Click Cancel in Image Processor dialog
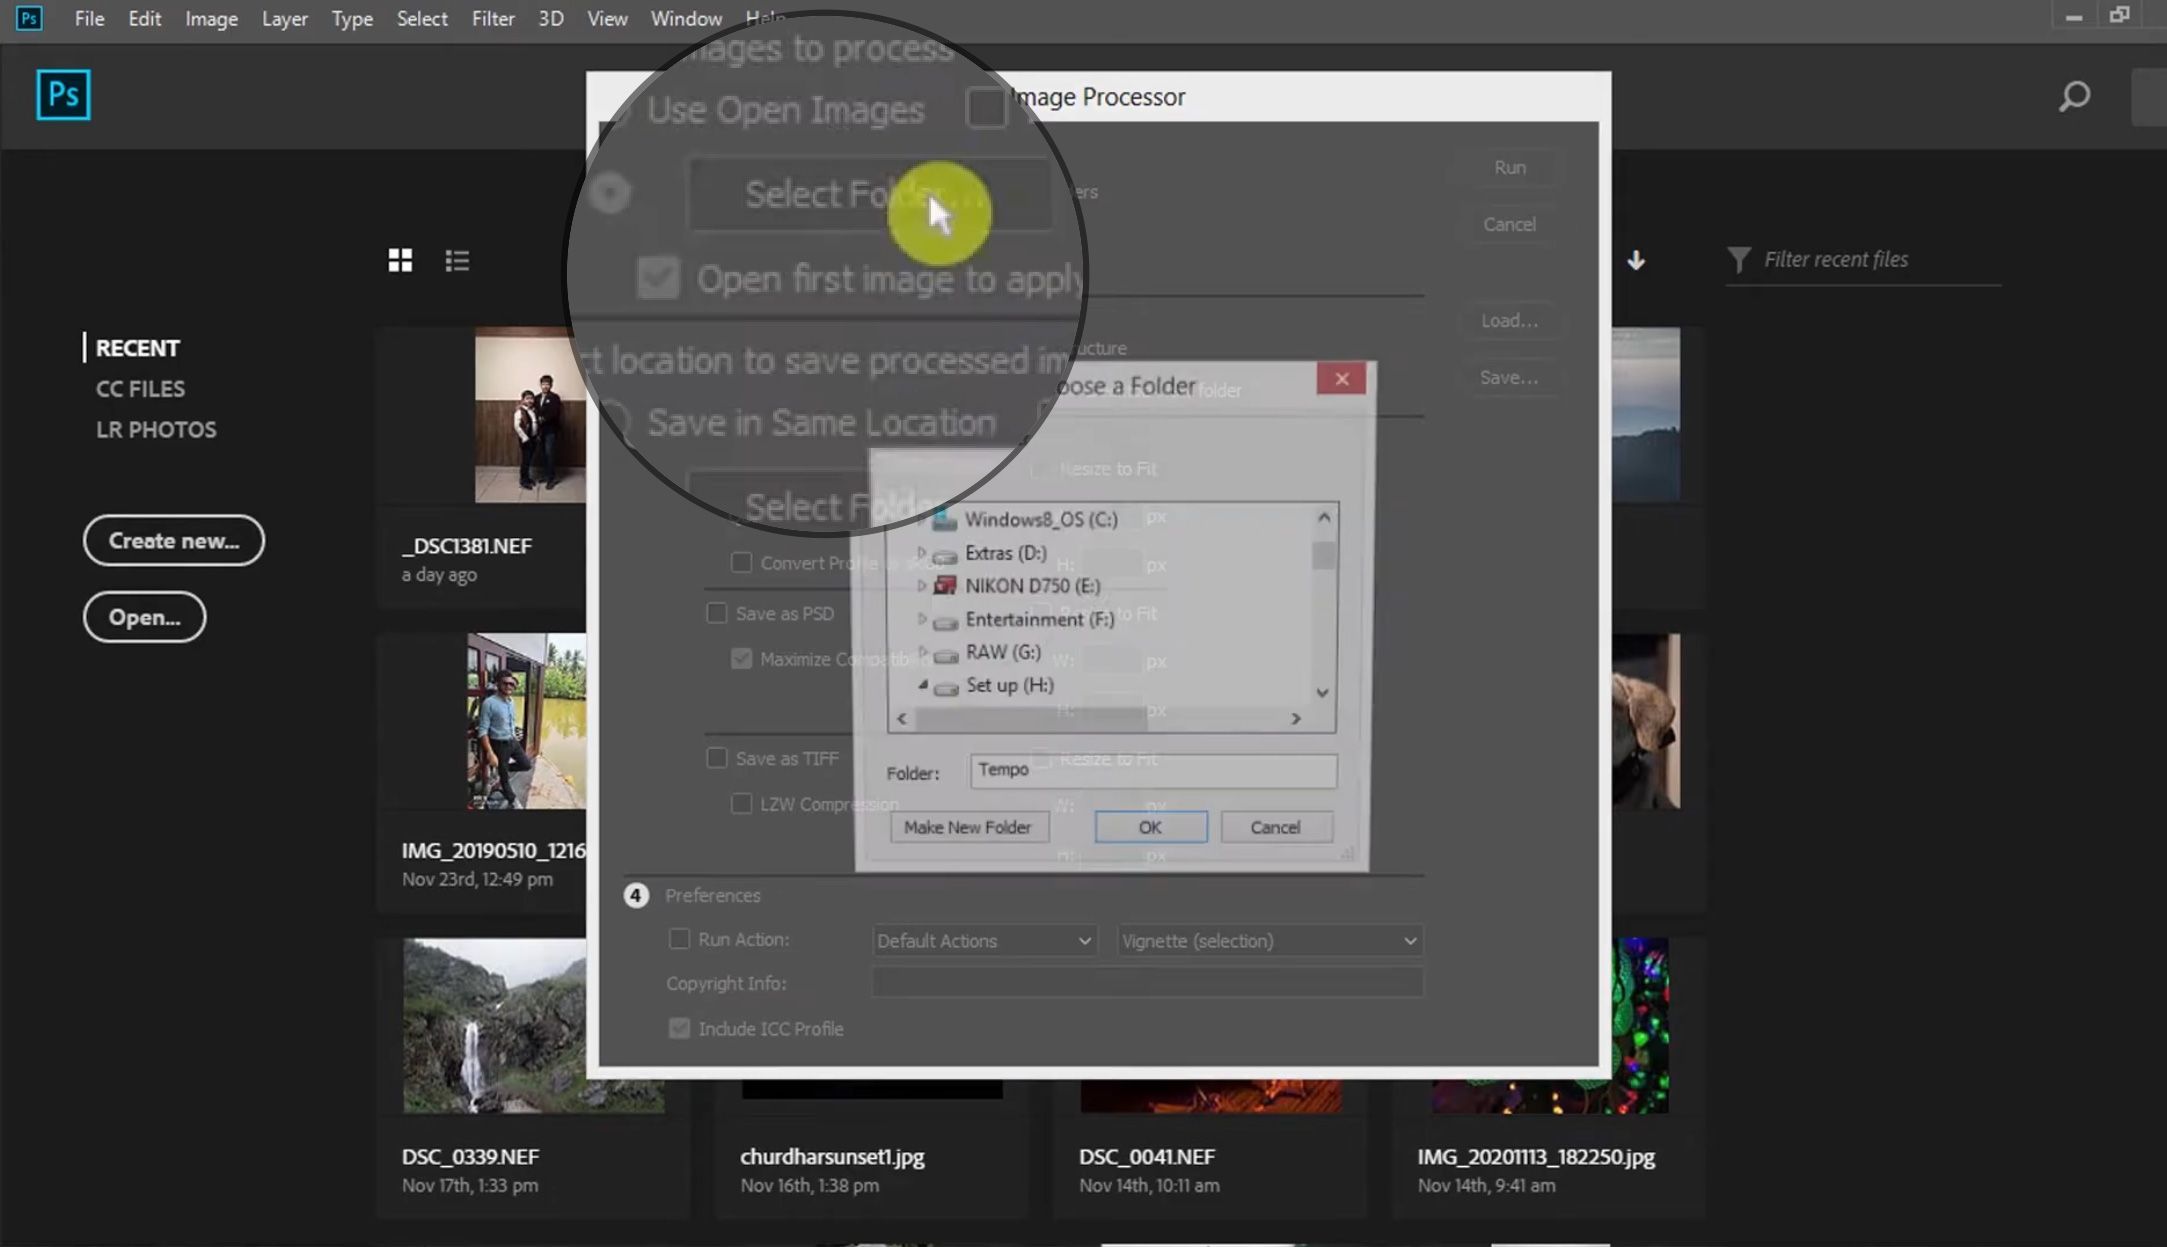2167x1247 pixels. 1510,224
